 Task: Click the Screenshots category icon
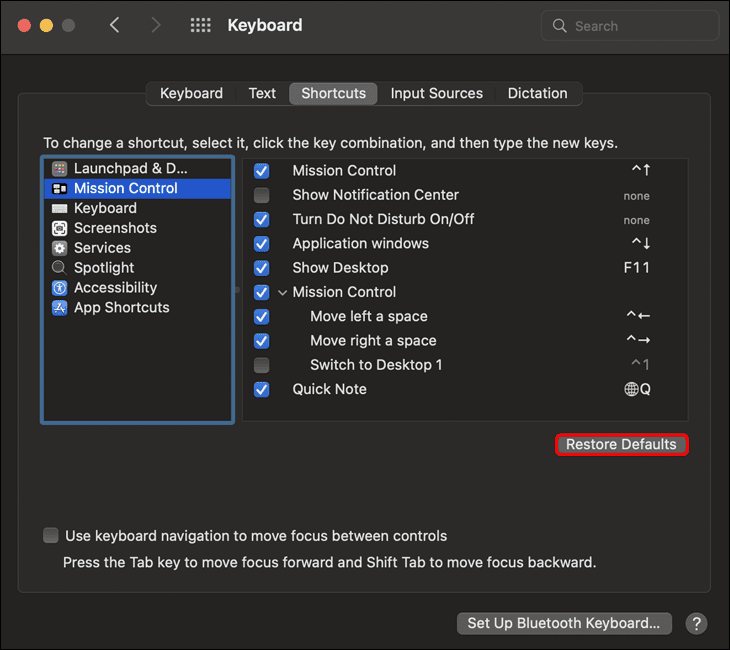pyautogui.click(x=59, y=228)
